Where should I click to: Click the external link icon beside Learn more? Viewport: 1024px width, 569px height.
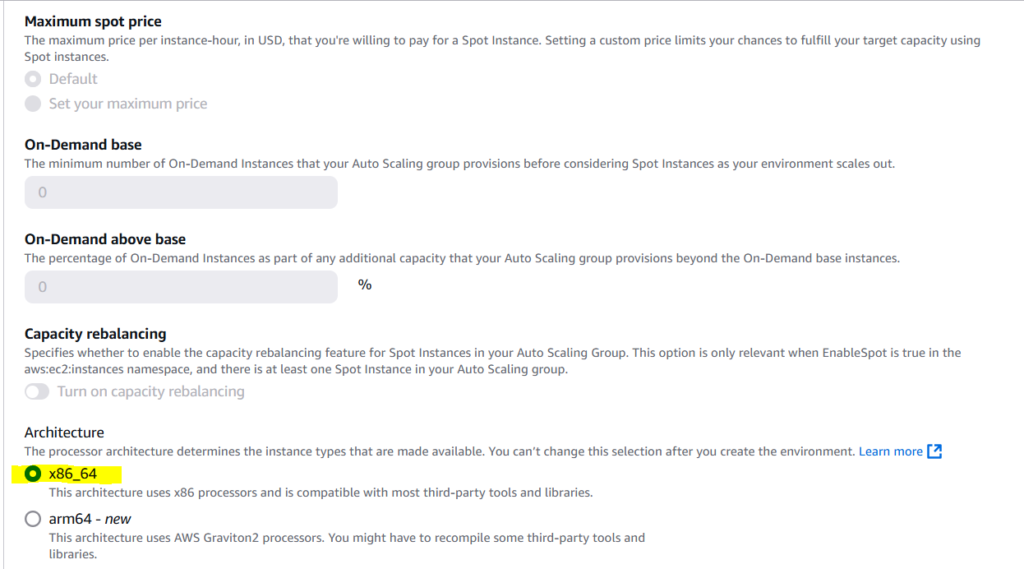(x=935, y=451)
